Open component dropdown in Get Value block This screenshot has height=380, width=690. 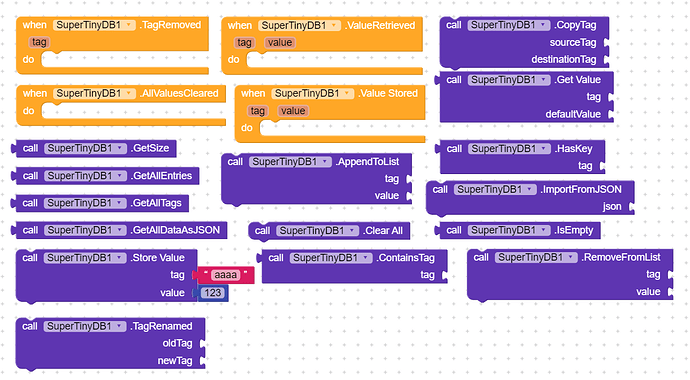(x=509, y=80)
